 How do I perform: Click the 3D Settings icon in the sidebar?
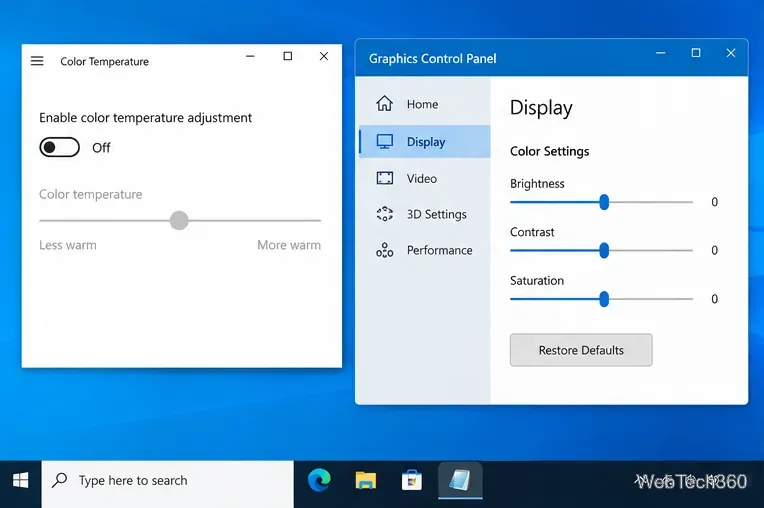[x=384, y=214]
